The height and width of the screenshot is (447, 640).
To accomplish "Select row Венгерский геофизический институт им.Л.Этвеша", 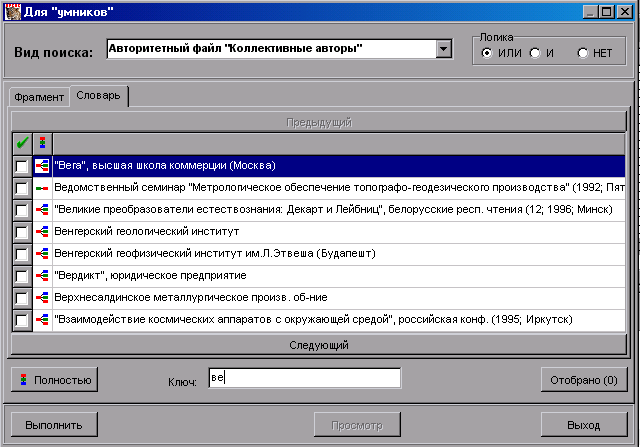I will coord(339,254).
